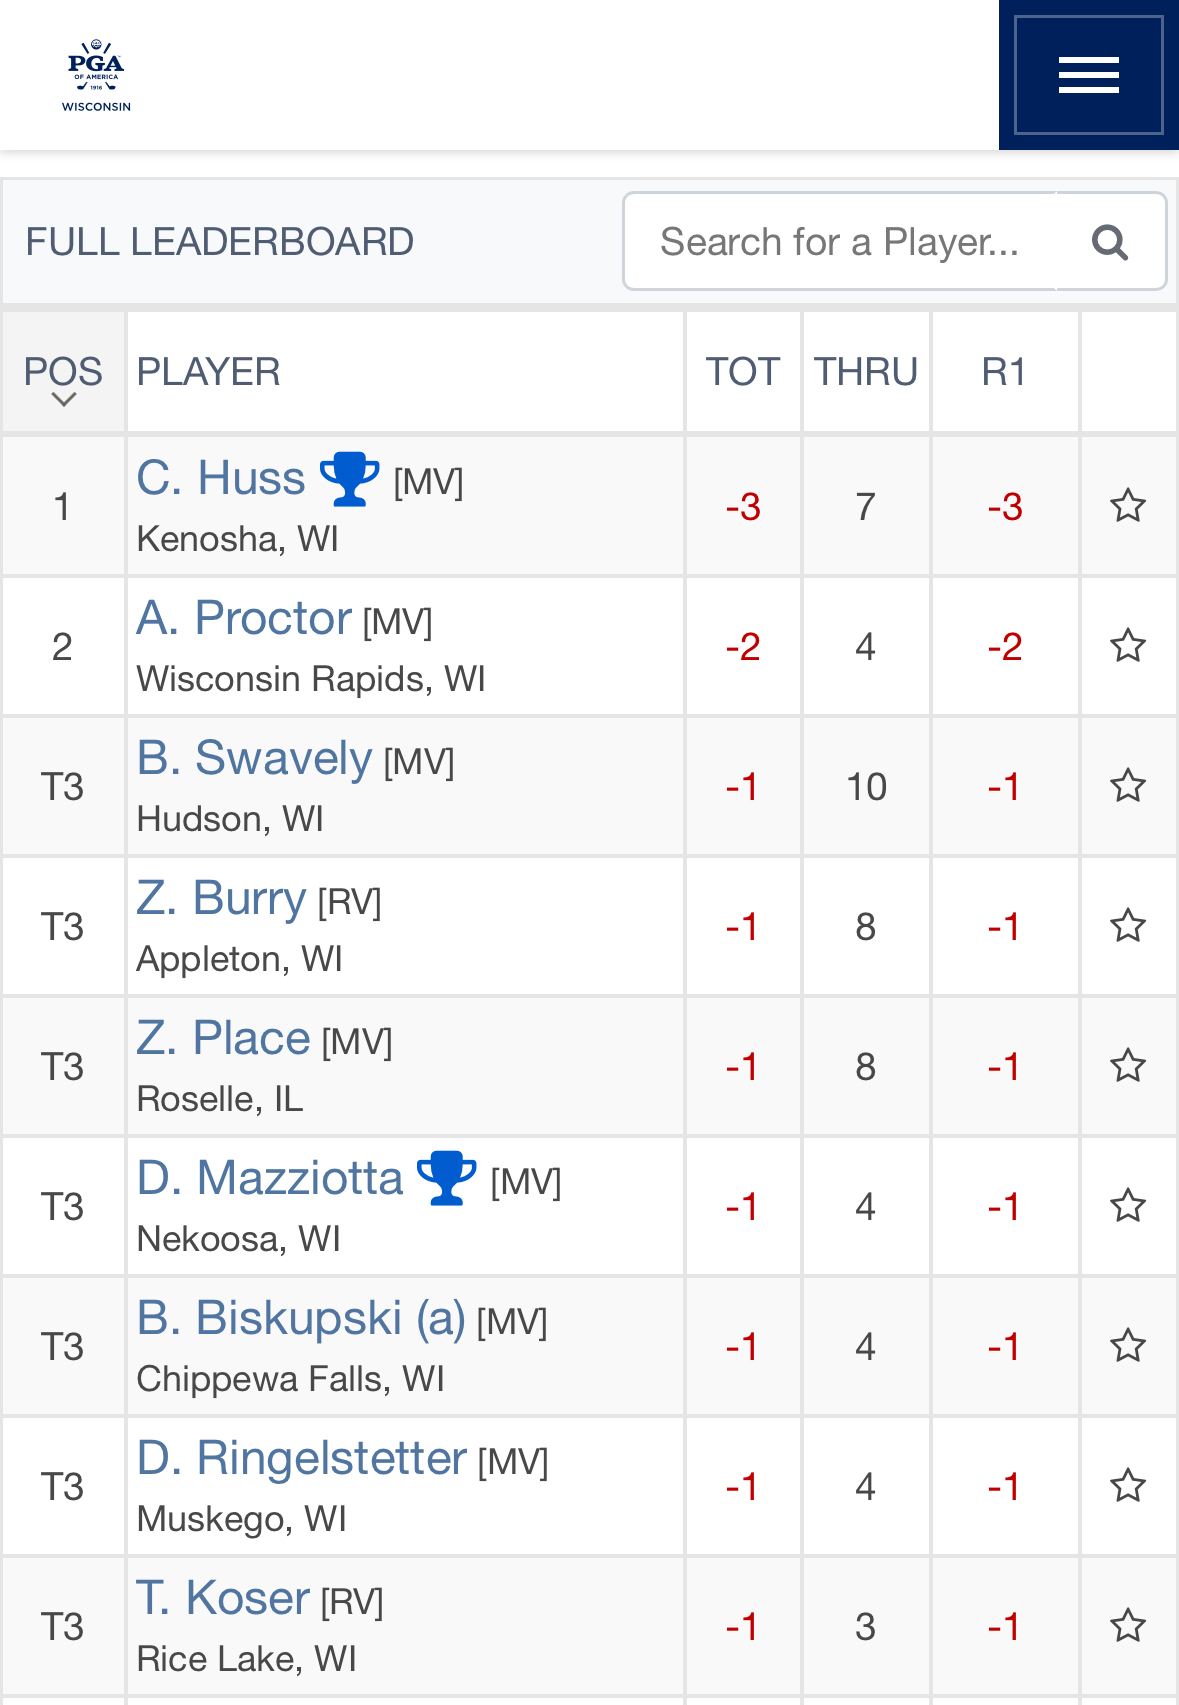Click the Search for a Player field
Image resolution: width=1179 pixels, height=1705 pixels.
coord(840,242)
